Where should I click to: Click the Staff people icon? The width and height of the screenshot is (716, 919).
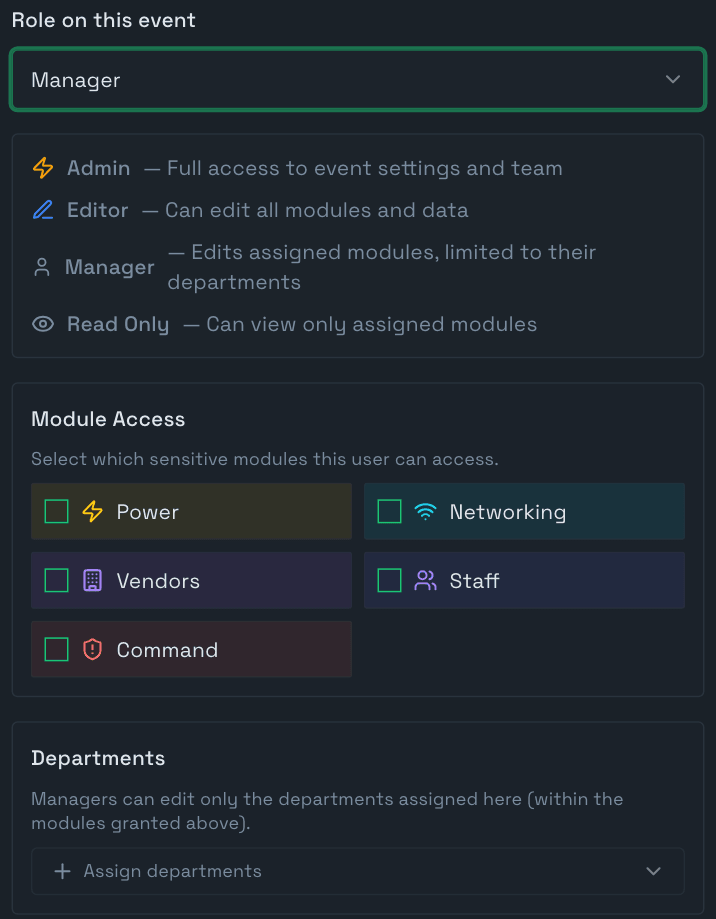pos(425,580)
